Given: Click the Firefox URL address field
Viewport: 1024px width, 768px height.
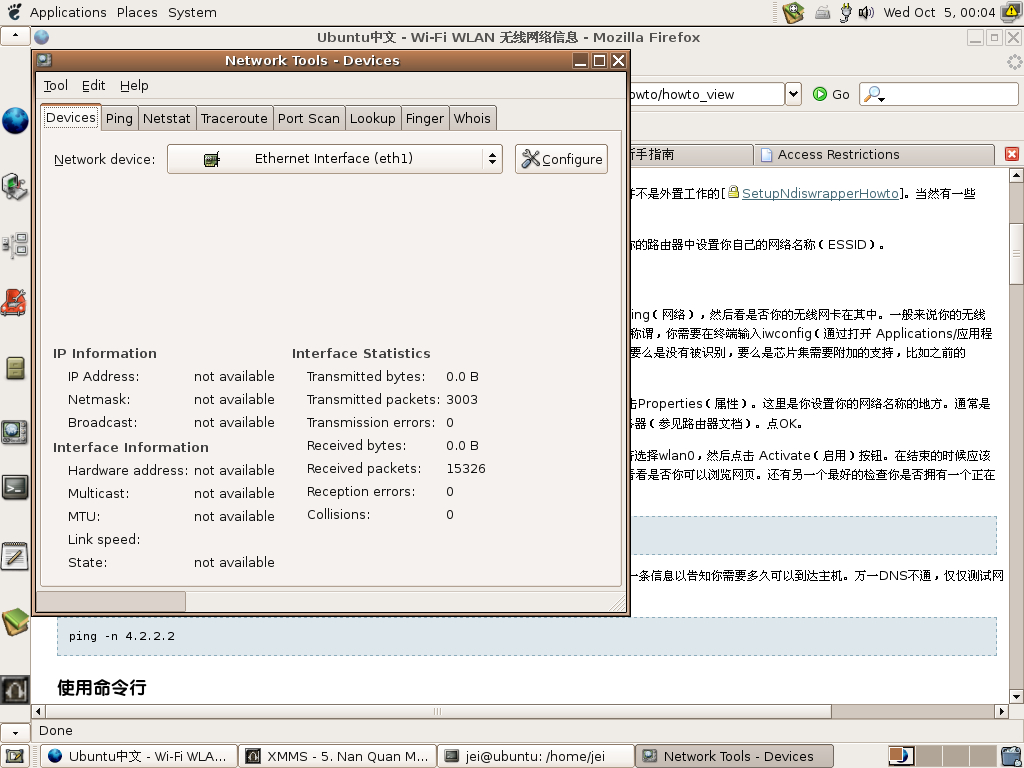Looking at the screenshot, I should click(x=705, y=94).
